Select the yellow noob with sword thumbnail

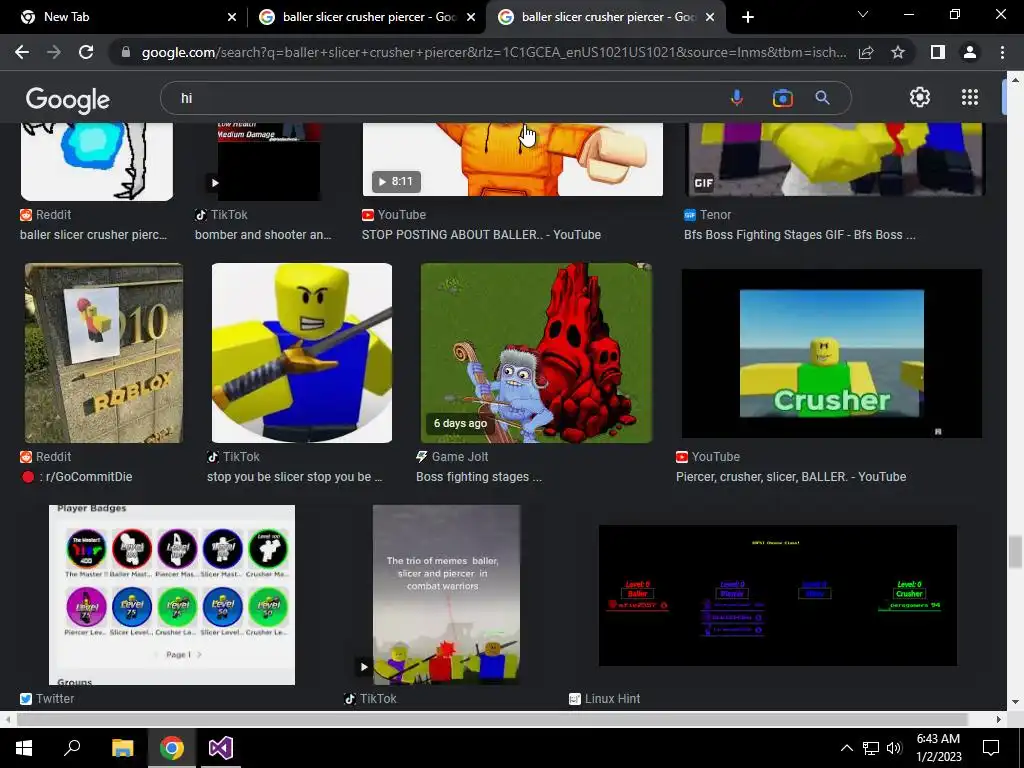click(x=302, y=353)
